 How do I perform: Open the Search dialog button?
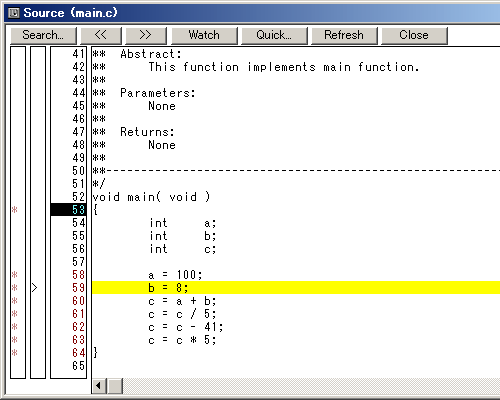coord(43,35)
